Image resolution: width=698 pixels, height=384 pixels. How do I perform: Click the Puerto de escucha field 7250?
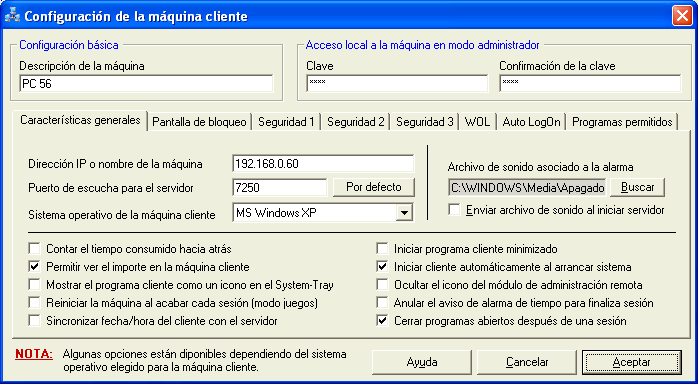[x=280, y=187]
